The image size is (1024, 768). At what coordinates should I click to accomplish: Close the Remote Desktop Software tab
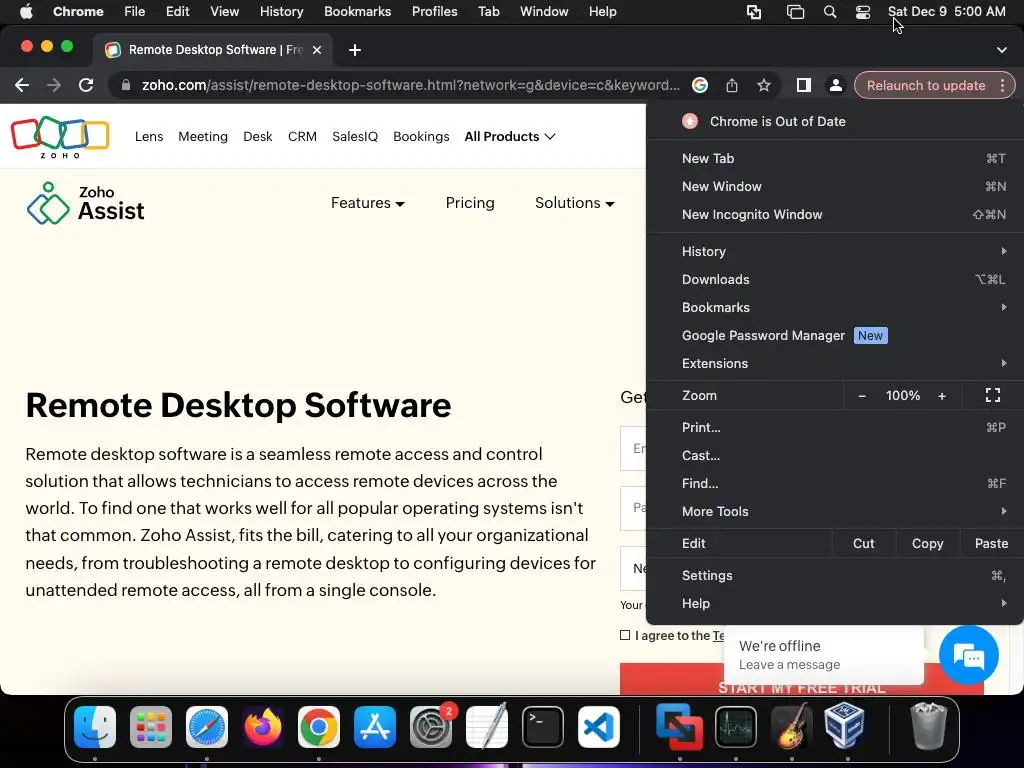tap(317, 50)
